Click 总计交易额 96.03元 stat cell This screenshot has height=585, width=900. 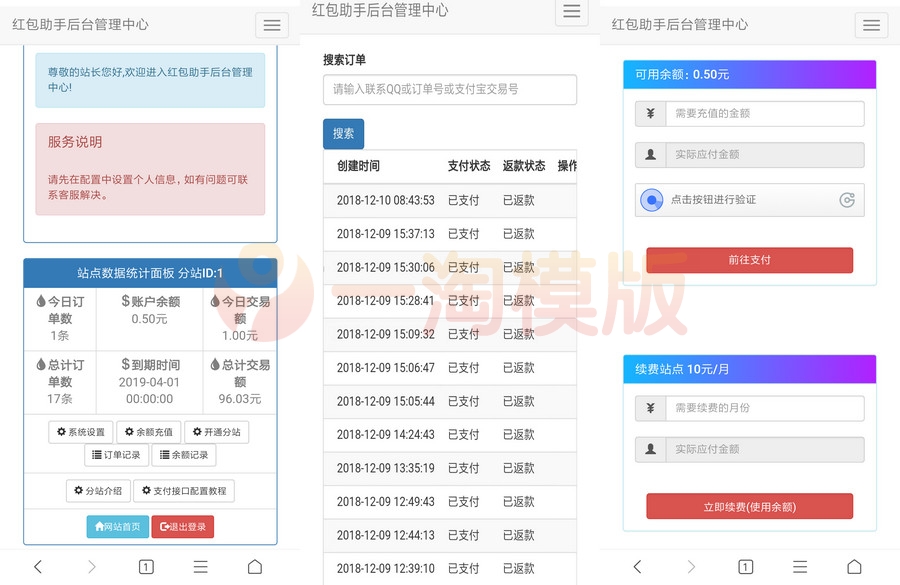pyautogui.click(x=240, y=382)
